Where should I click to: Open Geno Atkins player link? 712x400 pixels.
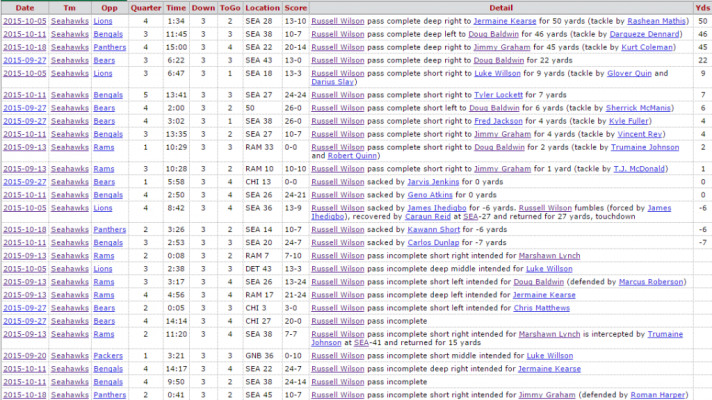tap(430, 195)
